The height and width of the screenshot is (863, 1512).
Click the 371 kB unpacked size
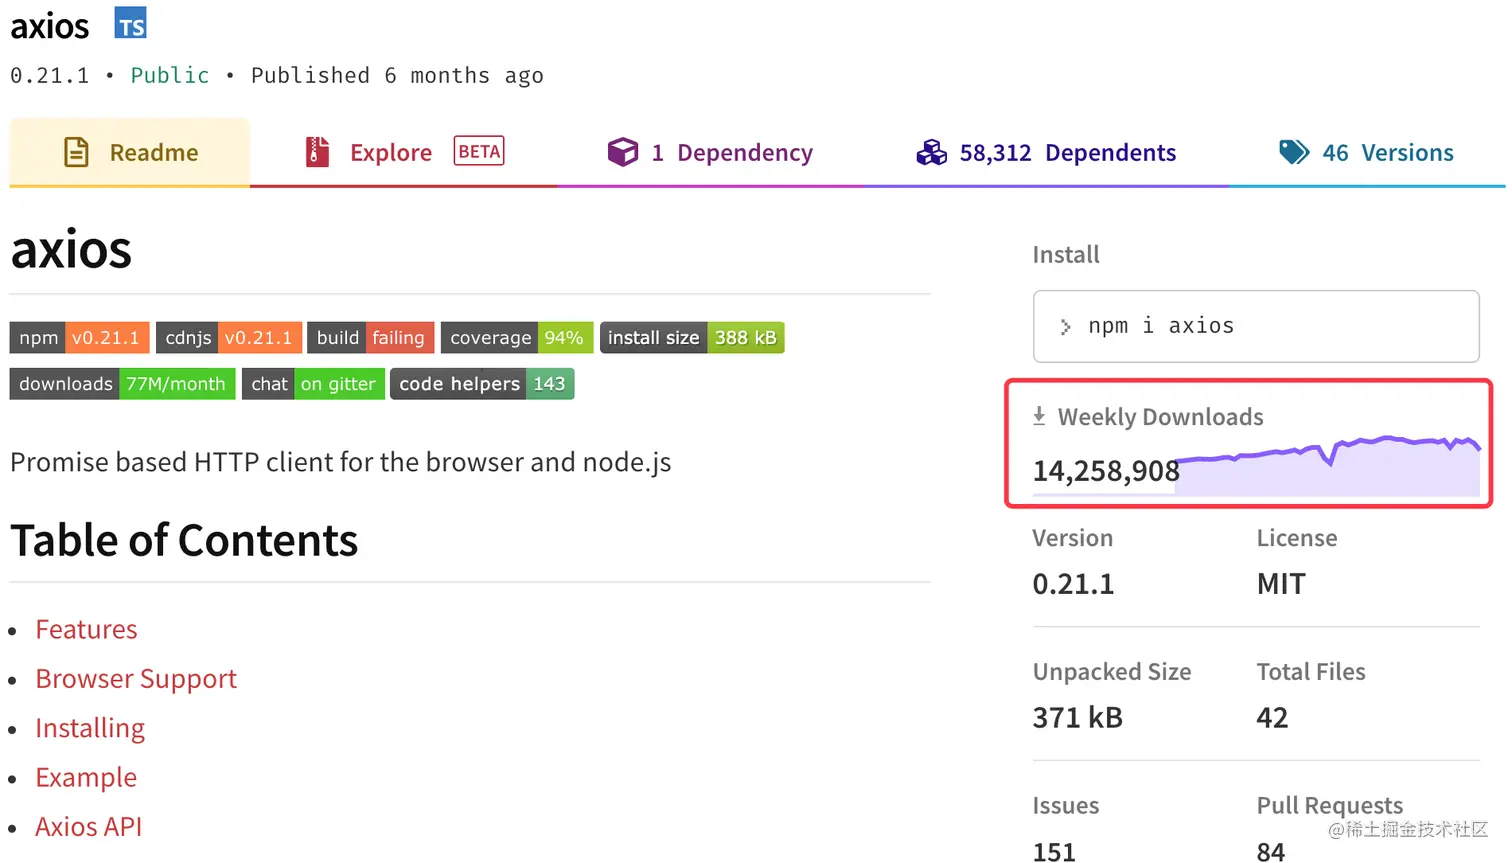click(1078, 717)
